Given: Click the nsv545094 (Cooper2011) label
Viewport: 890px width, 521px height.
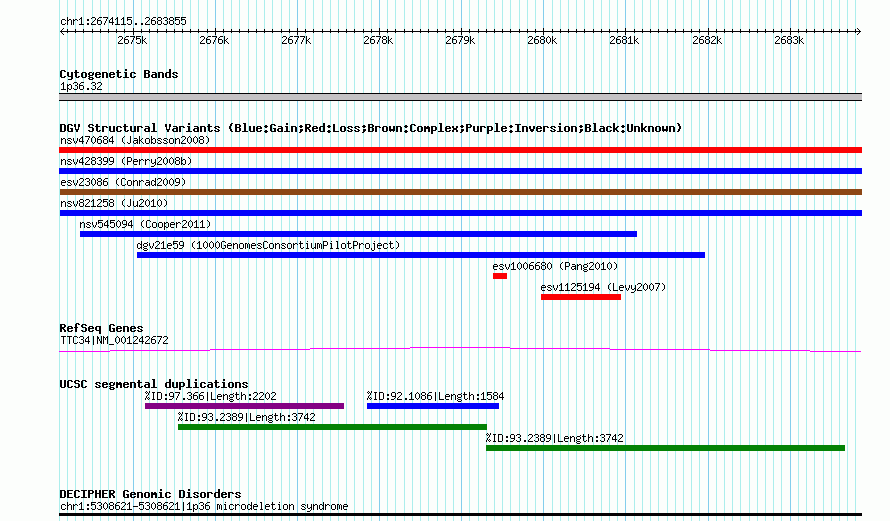Looking at the screenshot, I should (x=145, y=224).
